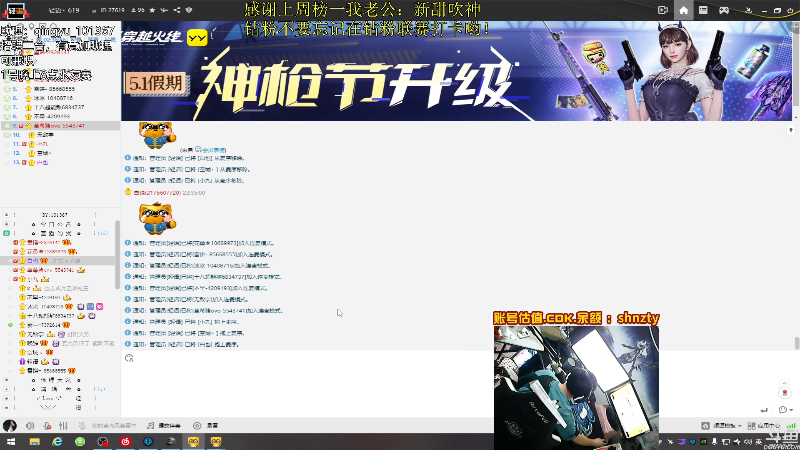Image resolution: width=800 pixels, height=450 pixels.
Task: Open the template list icon beside home
Action: [703, 10]
